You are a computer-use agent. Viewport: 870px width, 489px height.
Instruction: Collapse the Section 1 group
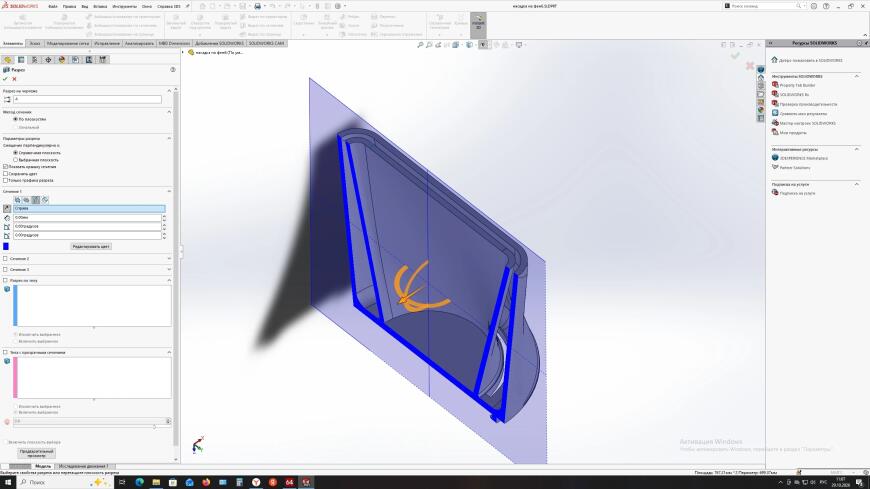coord(169,191)
